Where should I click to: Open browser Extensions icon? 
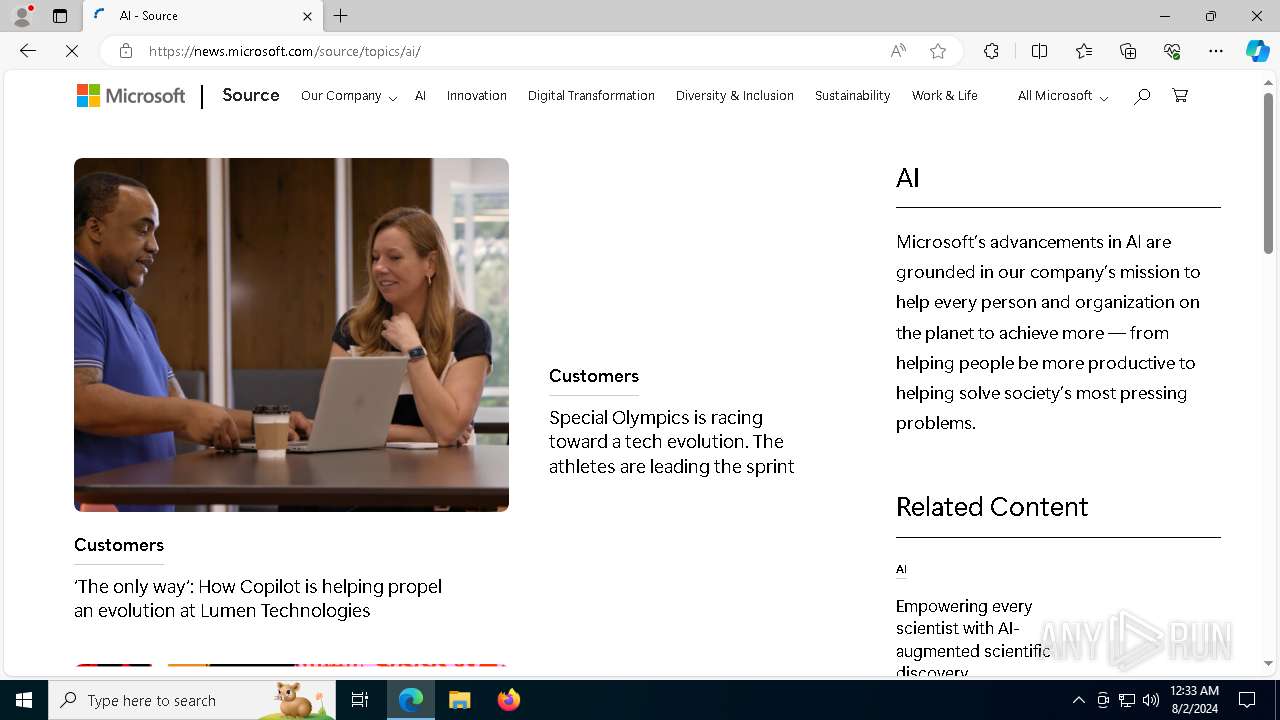(991, 51)
